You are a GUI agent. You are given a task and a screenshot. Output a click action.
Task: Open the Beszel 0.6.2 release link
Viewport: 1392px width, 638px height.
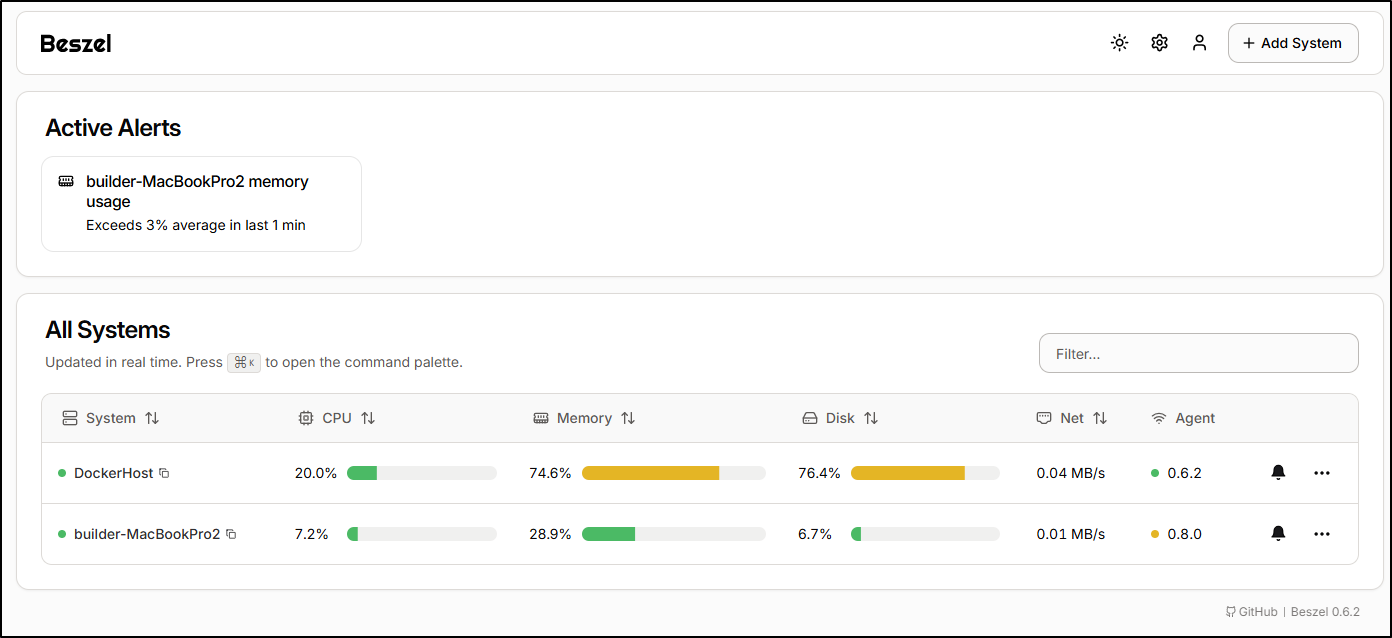coord(1325,612)
